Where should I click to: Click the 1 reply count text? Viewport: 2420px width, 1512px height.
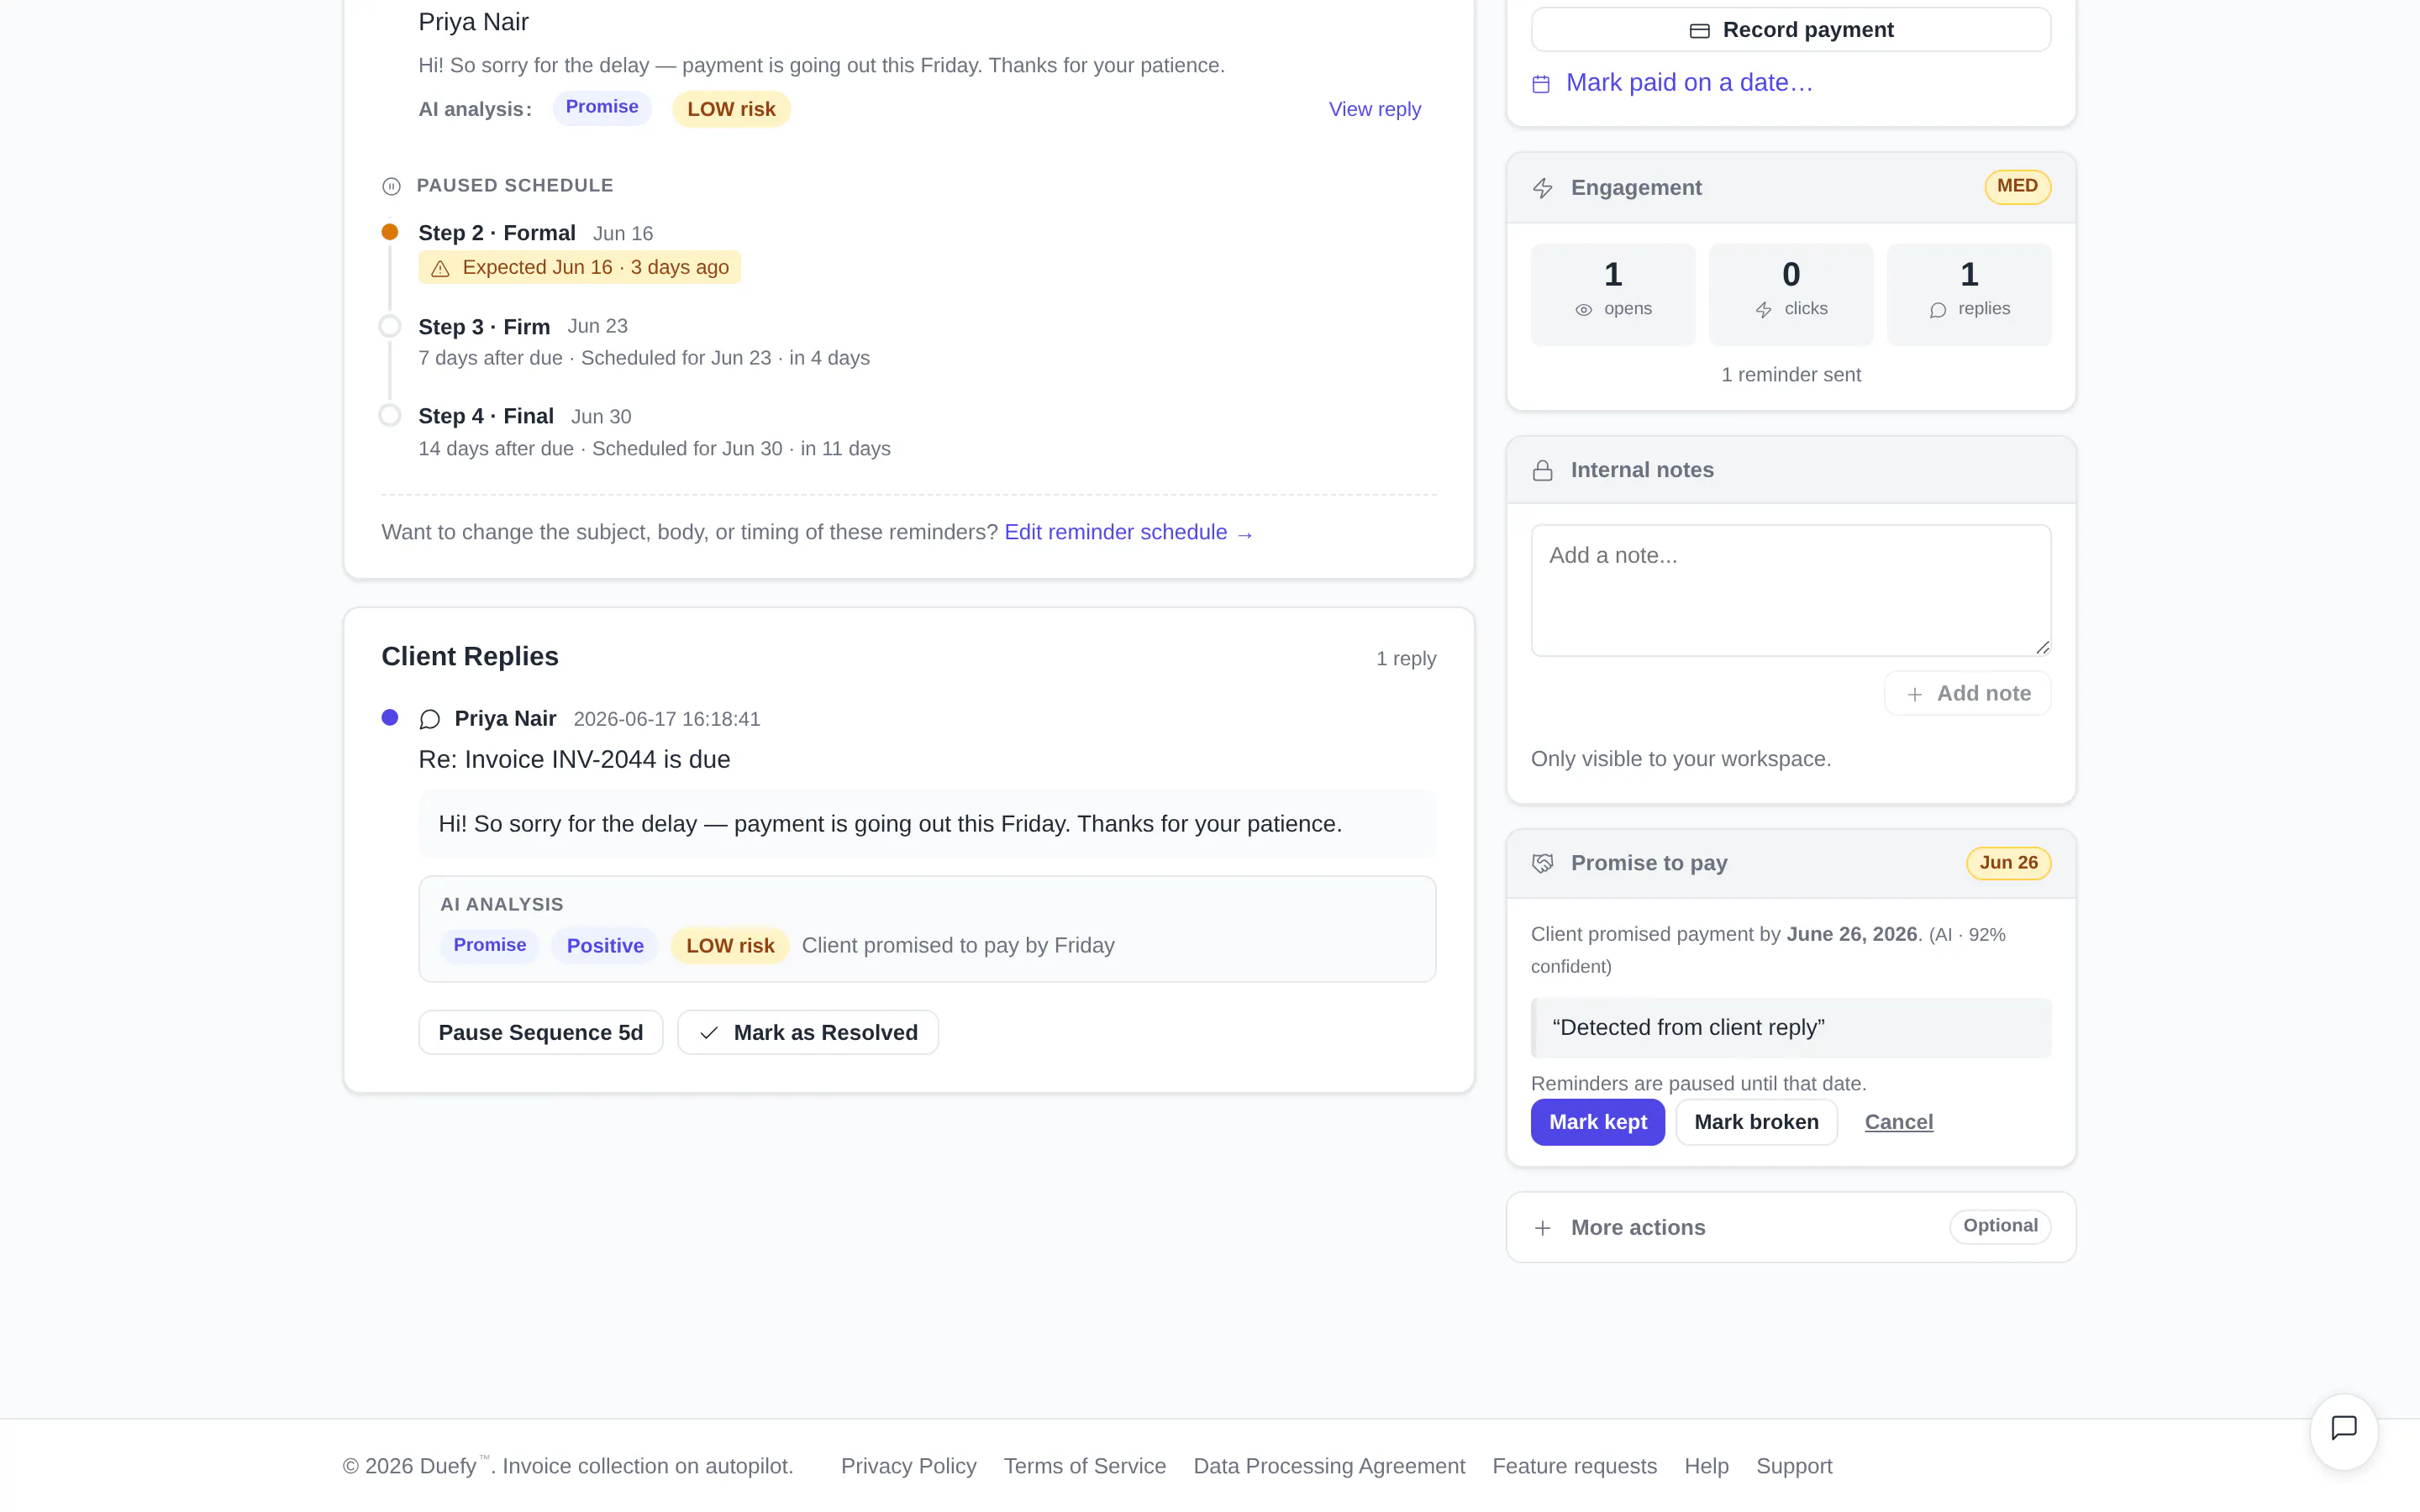(1405, 659)
